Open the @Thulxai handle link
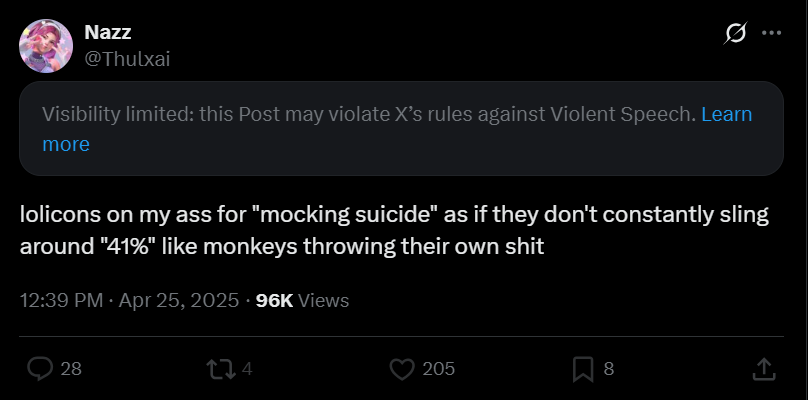Image resolution: width=808 pixels, height=400 pixels. pyautogui.click(x=128, y=59)
